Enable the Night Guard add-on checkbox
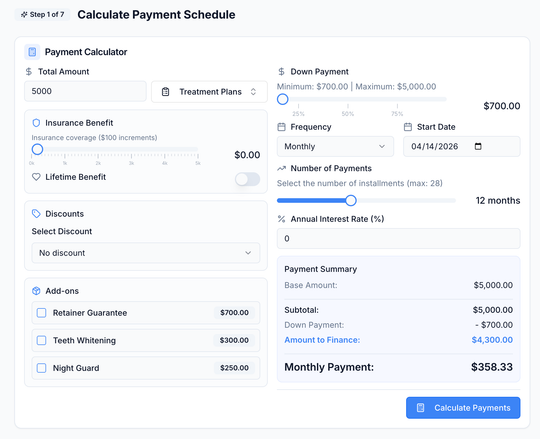 point(42,368)
